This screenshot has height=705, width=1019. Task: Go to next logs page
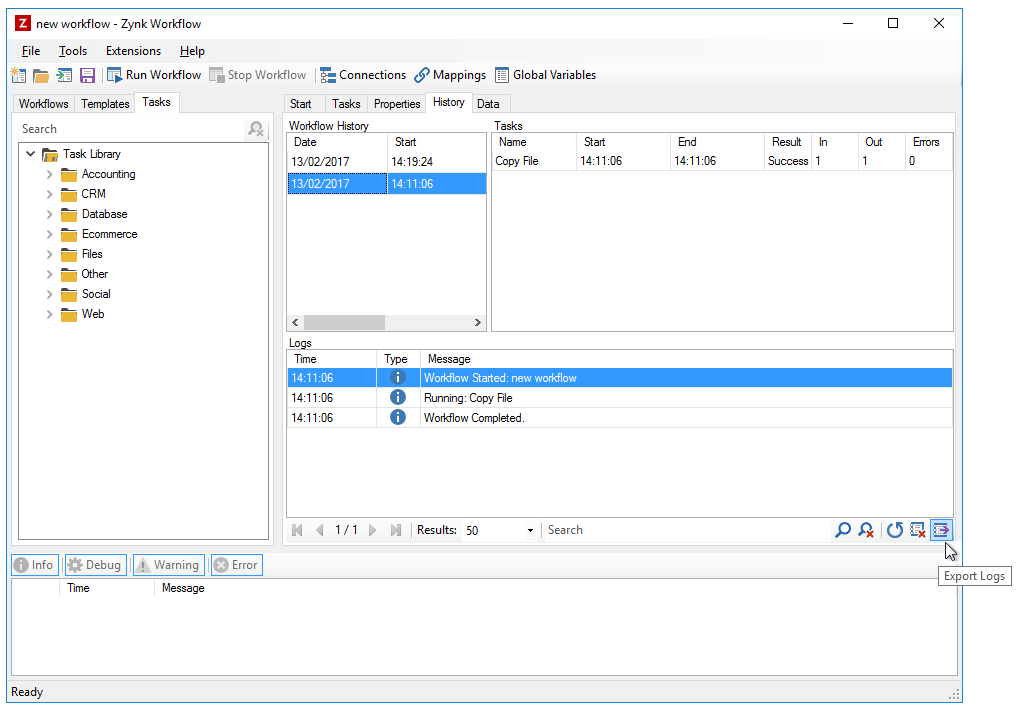pyautogui.click(x=372, y=530)
